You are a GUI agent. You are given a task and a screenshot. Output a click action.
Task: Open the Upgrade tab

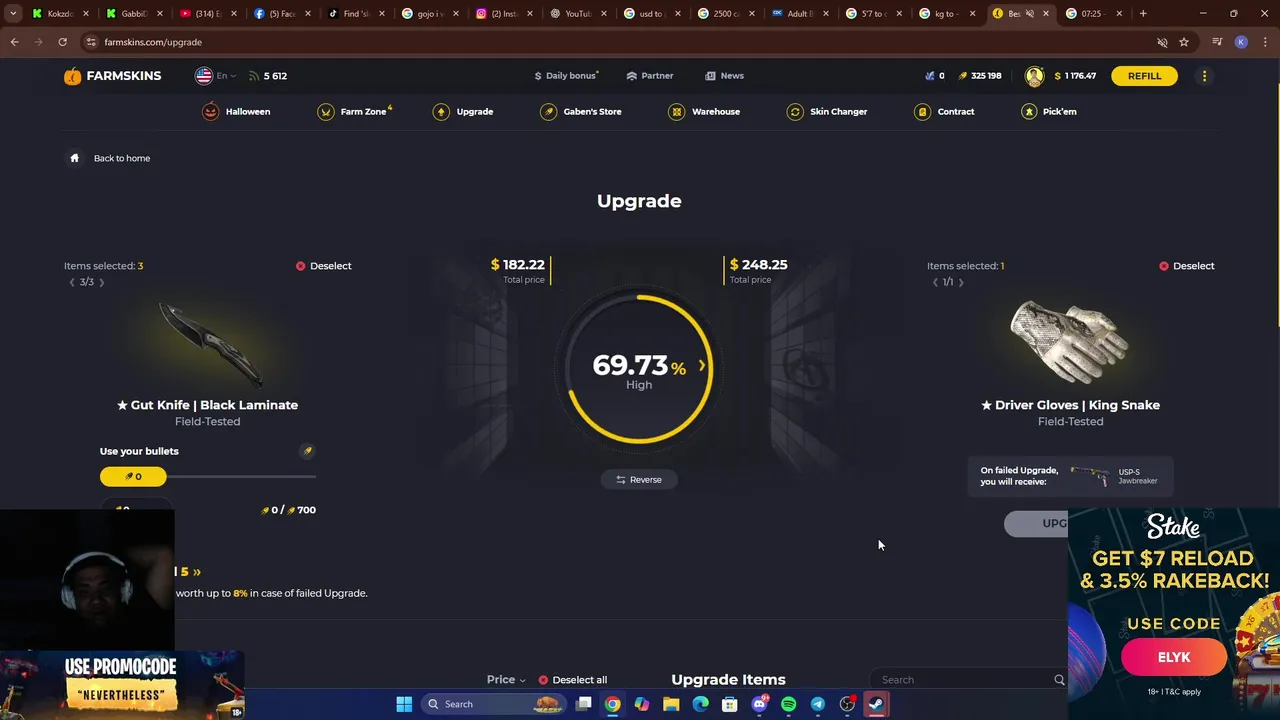463,112
